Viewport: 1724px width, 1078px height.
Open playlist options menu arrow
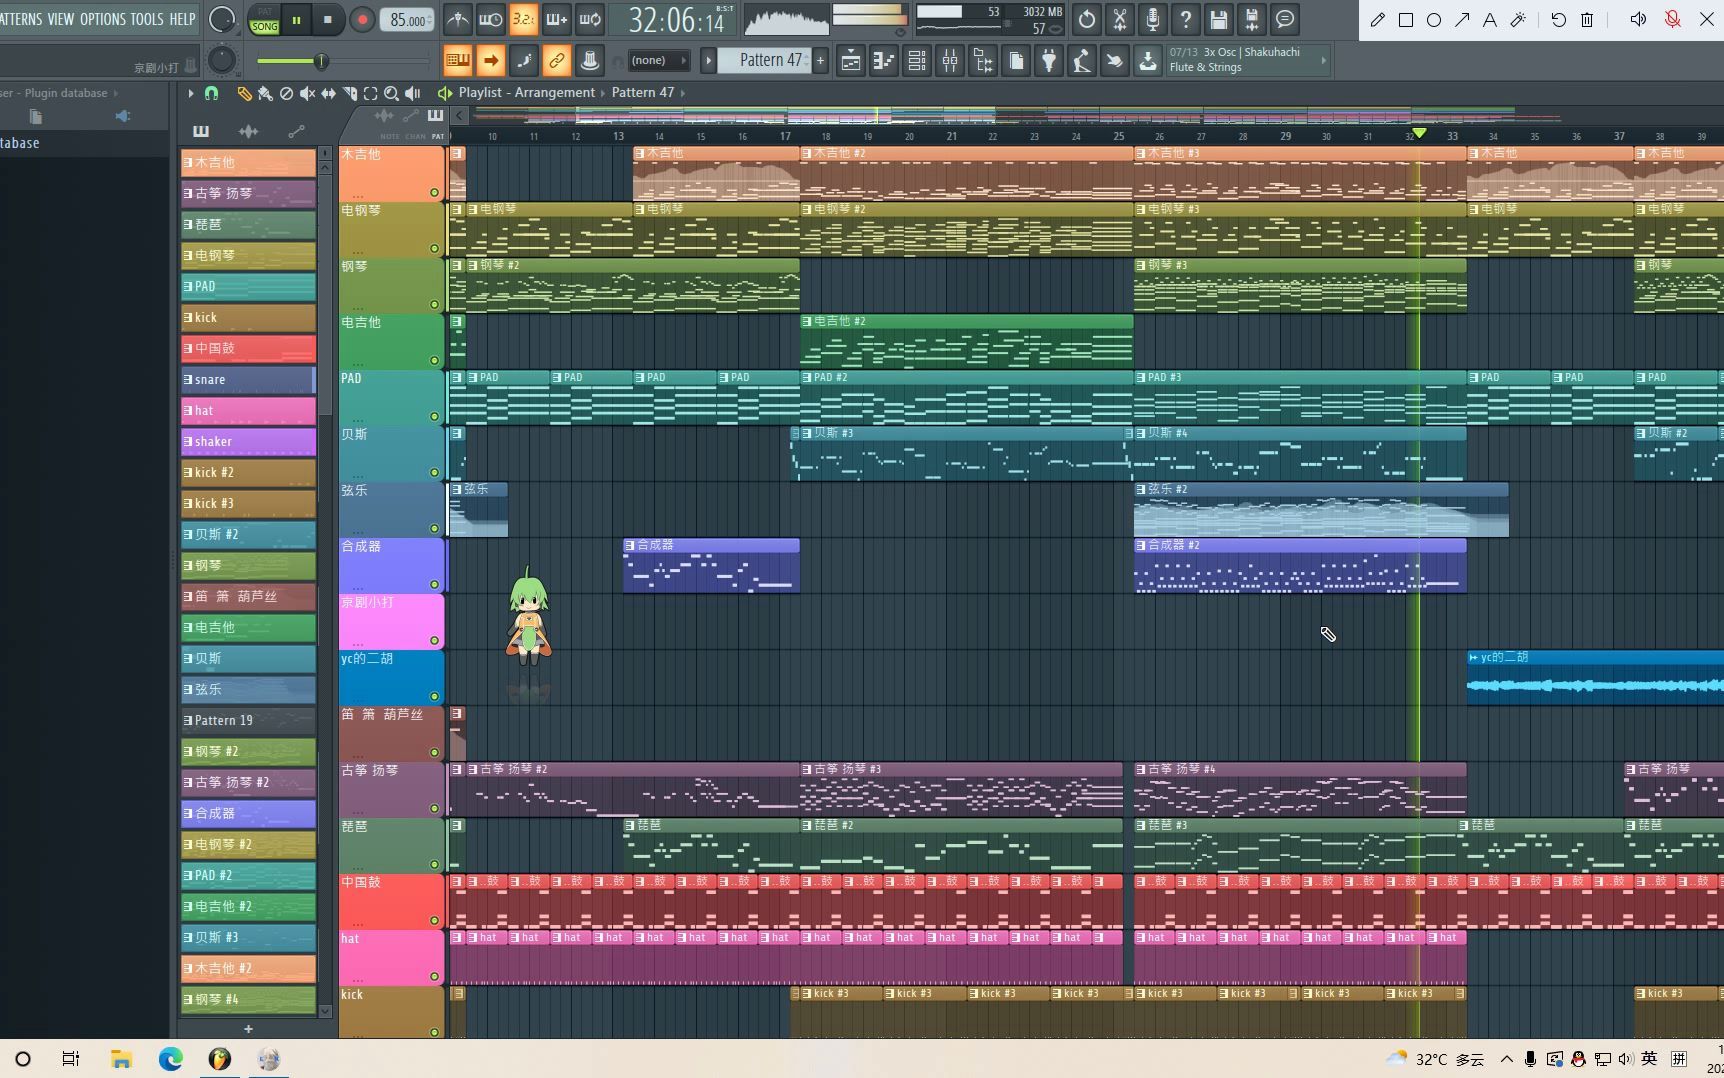click(x=190, y=93)
